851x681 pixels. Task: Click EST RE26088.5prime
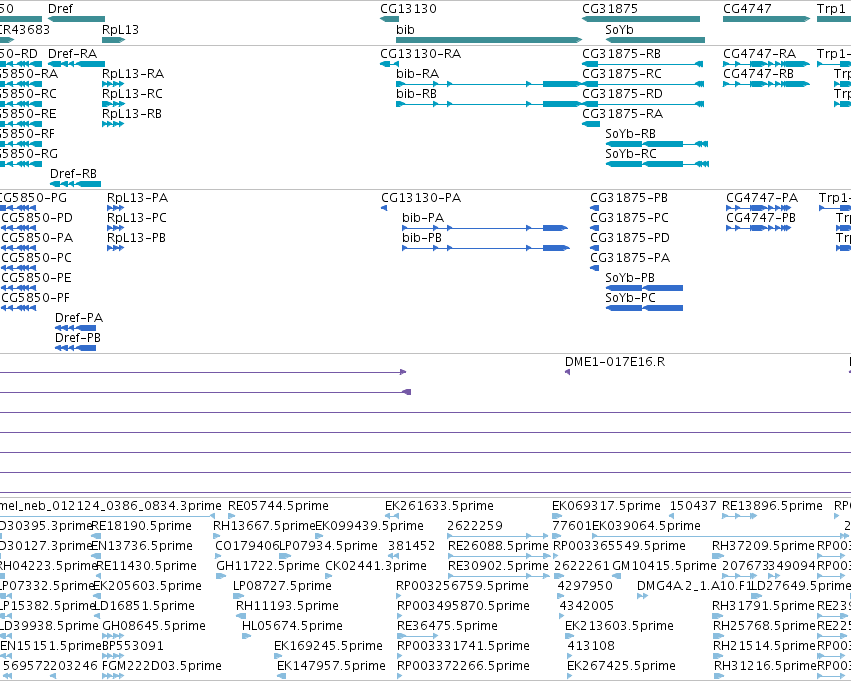pyautogui.click(x=497, y=556)
